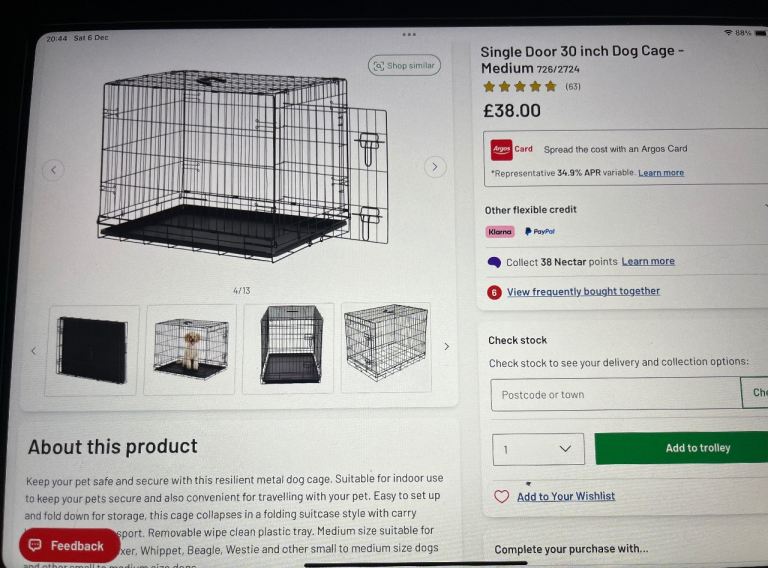Click Learn more link for APR

tap(661, 173)
